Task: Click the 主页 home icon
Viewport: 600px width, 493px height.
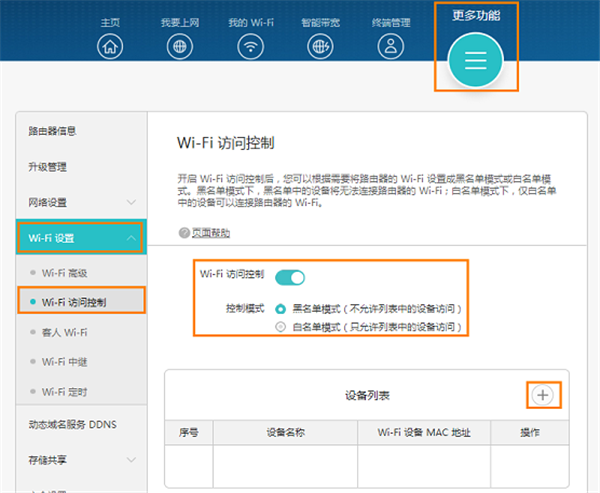Action: pos(110,46)
